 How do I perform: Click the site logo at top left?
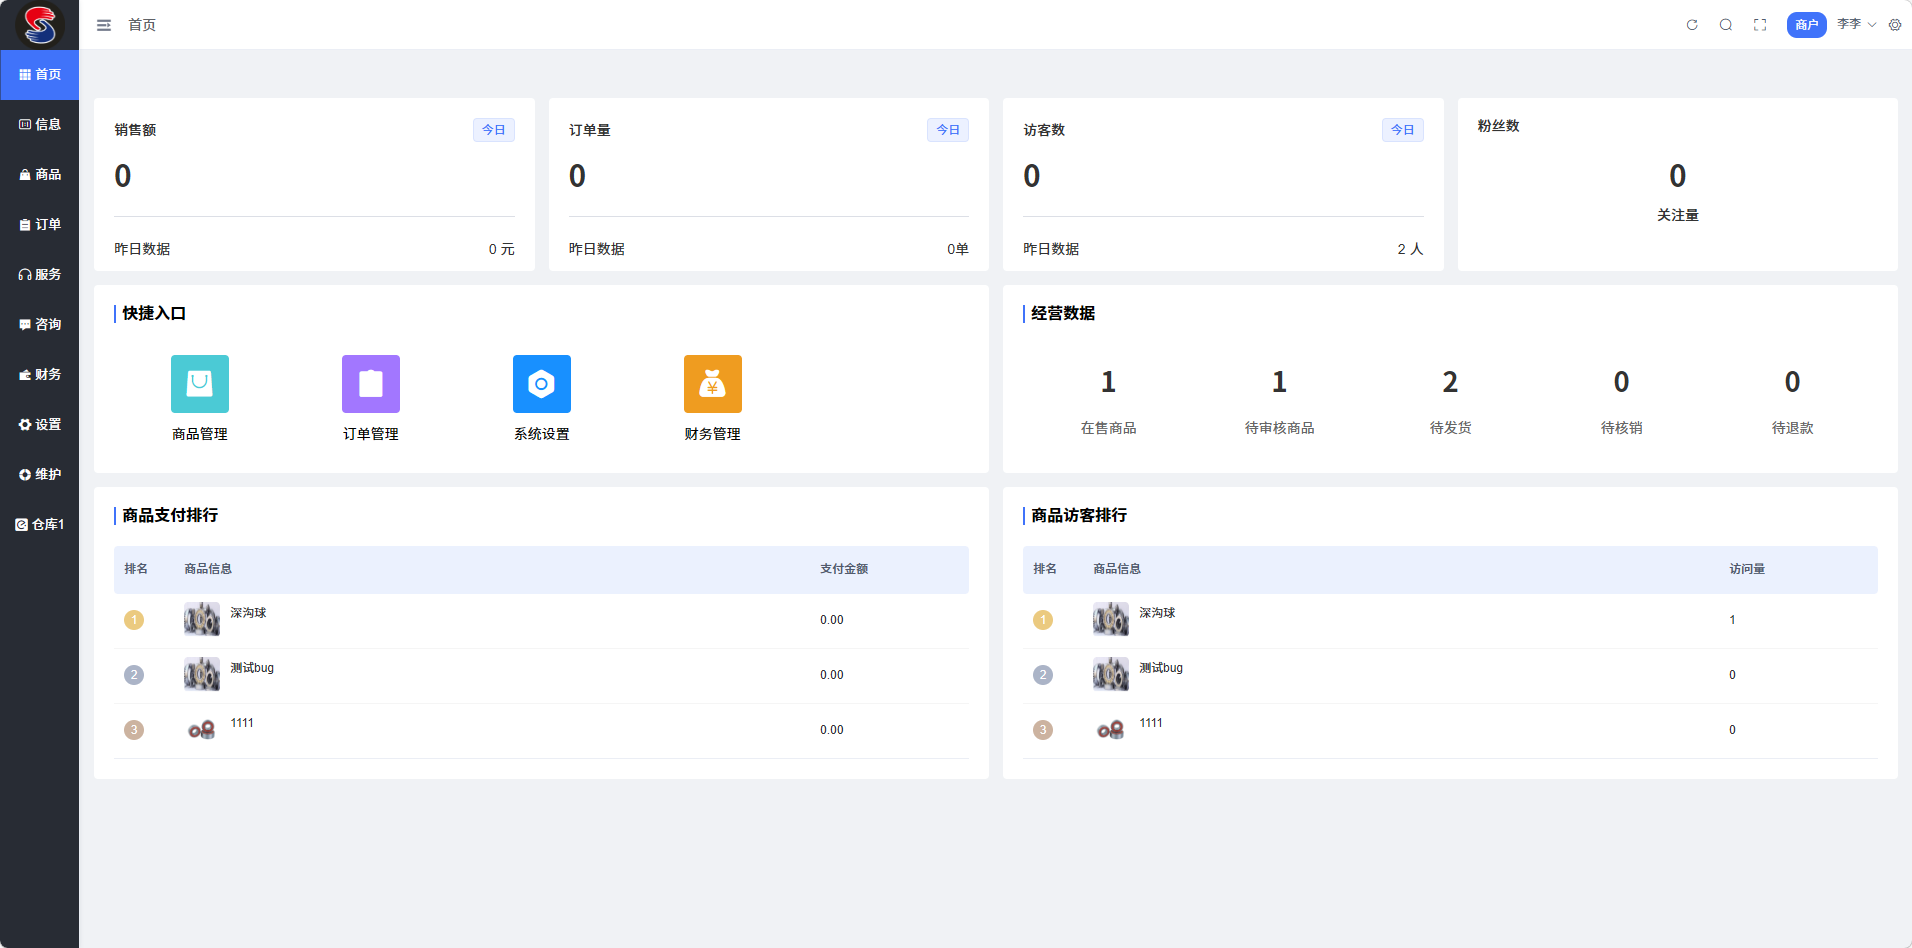coord(40,25)
